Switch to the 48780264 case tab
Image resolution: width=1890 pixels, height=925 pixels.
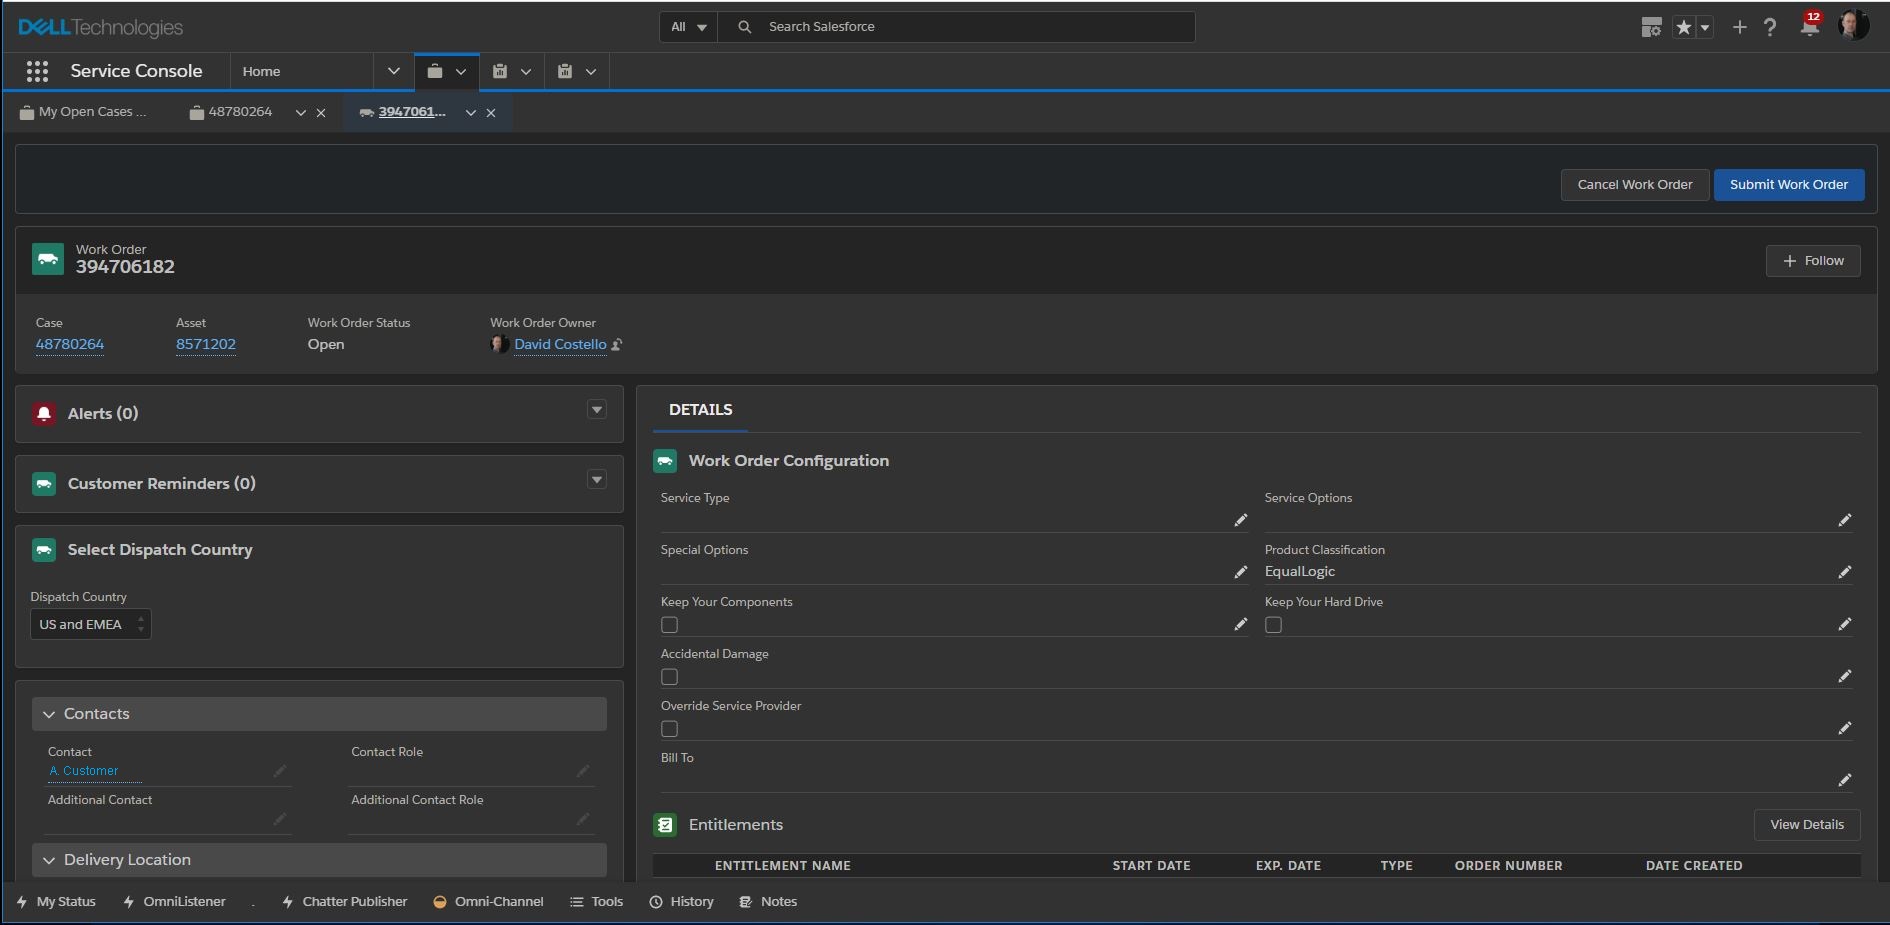tap(240, 112)
